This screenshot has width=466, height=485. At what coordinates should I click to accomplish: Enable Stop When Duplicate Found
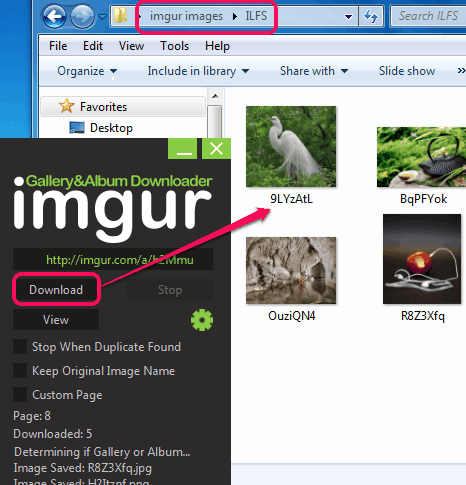20,347
